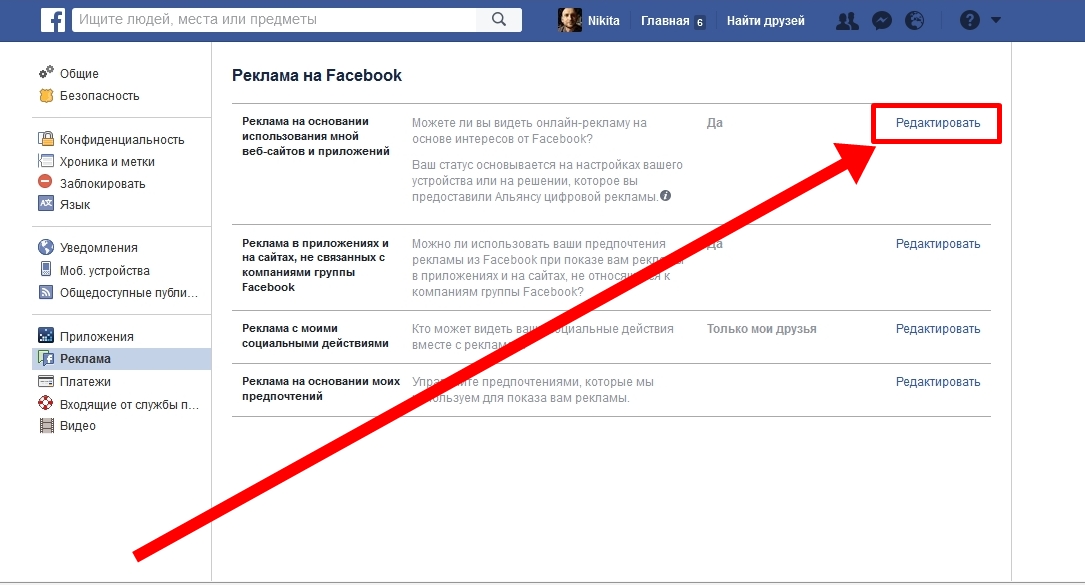Open the Платежи settings section
Screen dimensions: 1085x585
[x=85, y=382]
